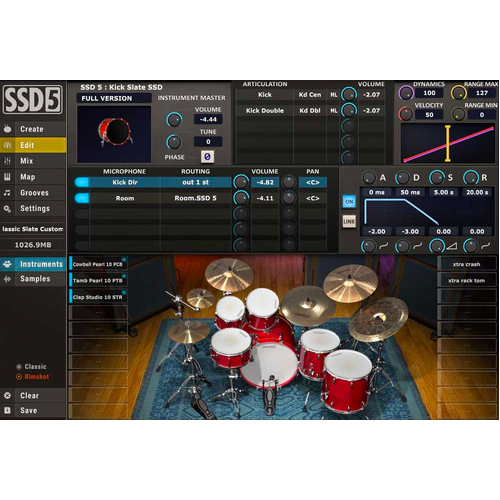500x500 pixels.
Task: Click the tune value field showing 0
Action: (208, 142)
